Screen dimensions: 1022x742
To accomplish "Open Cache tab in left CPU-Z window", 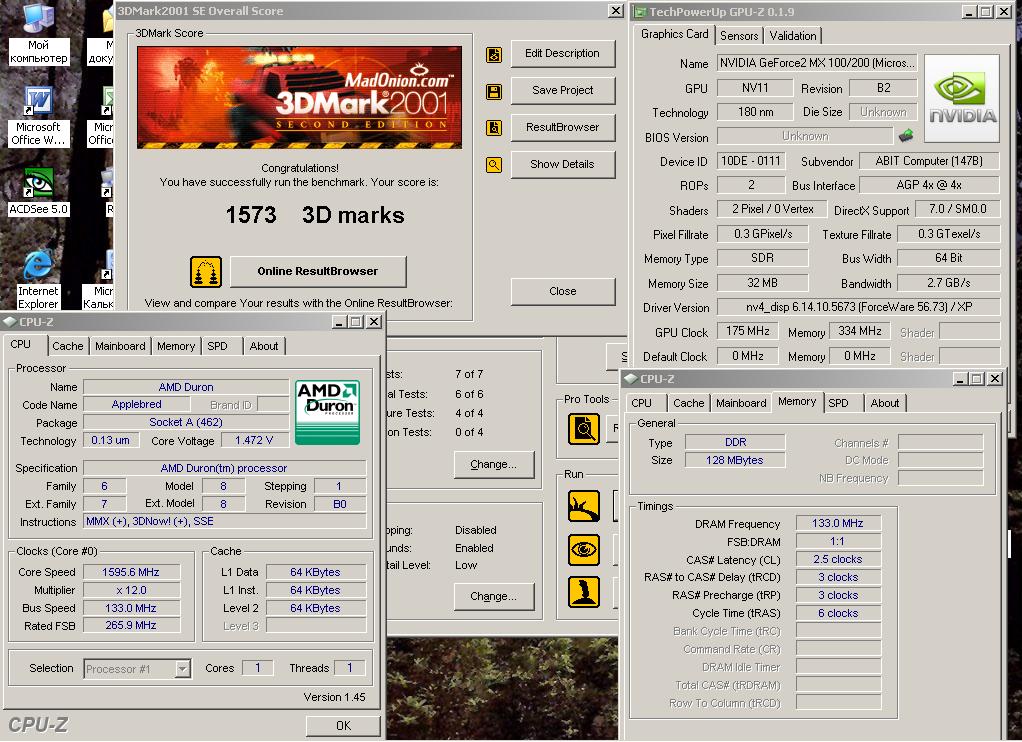I will click(x=68, y=346).
